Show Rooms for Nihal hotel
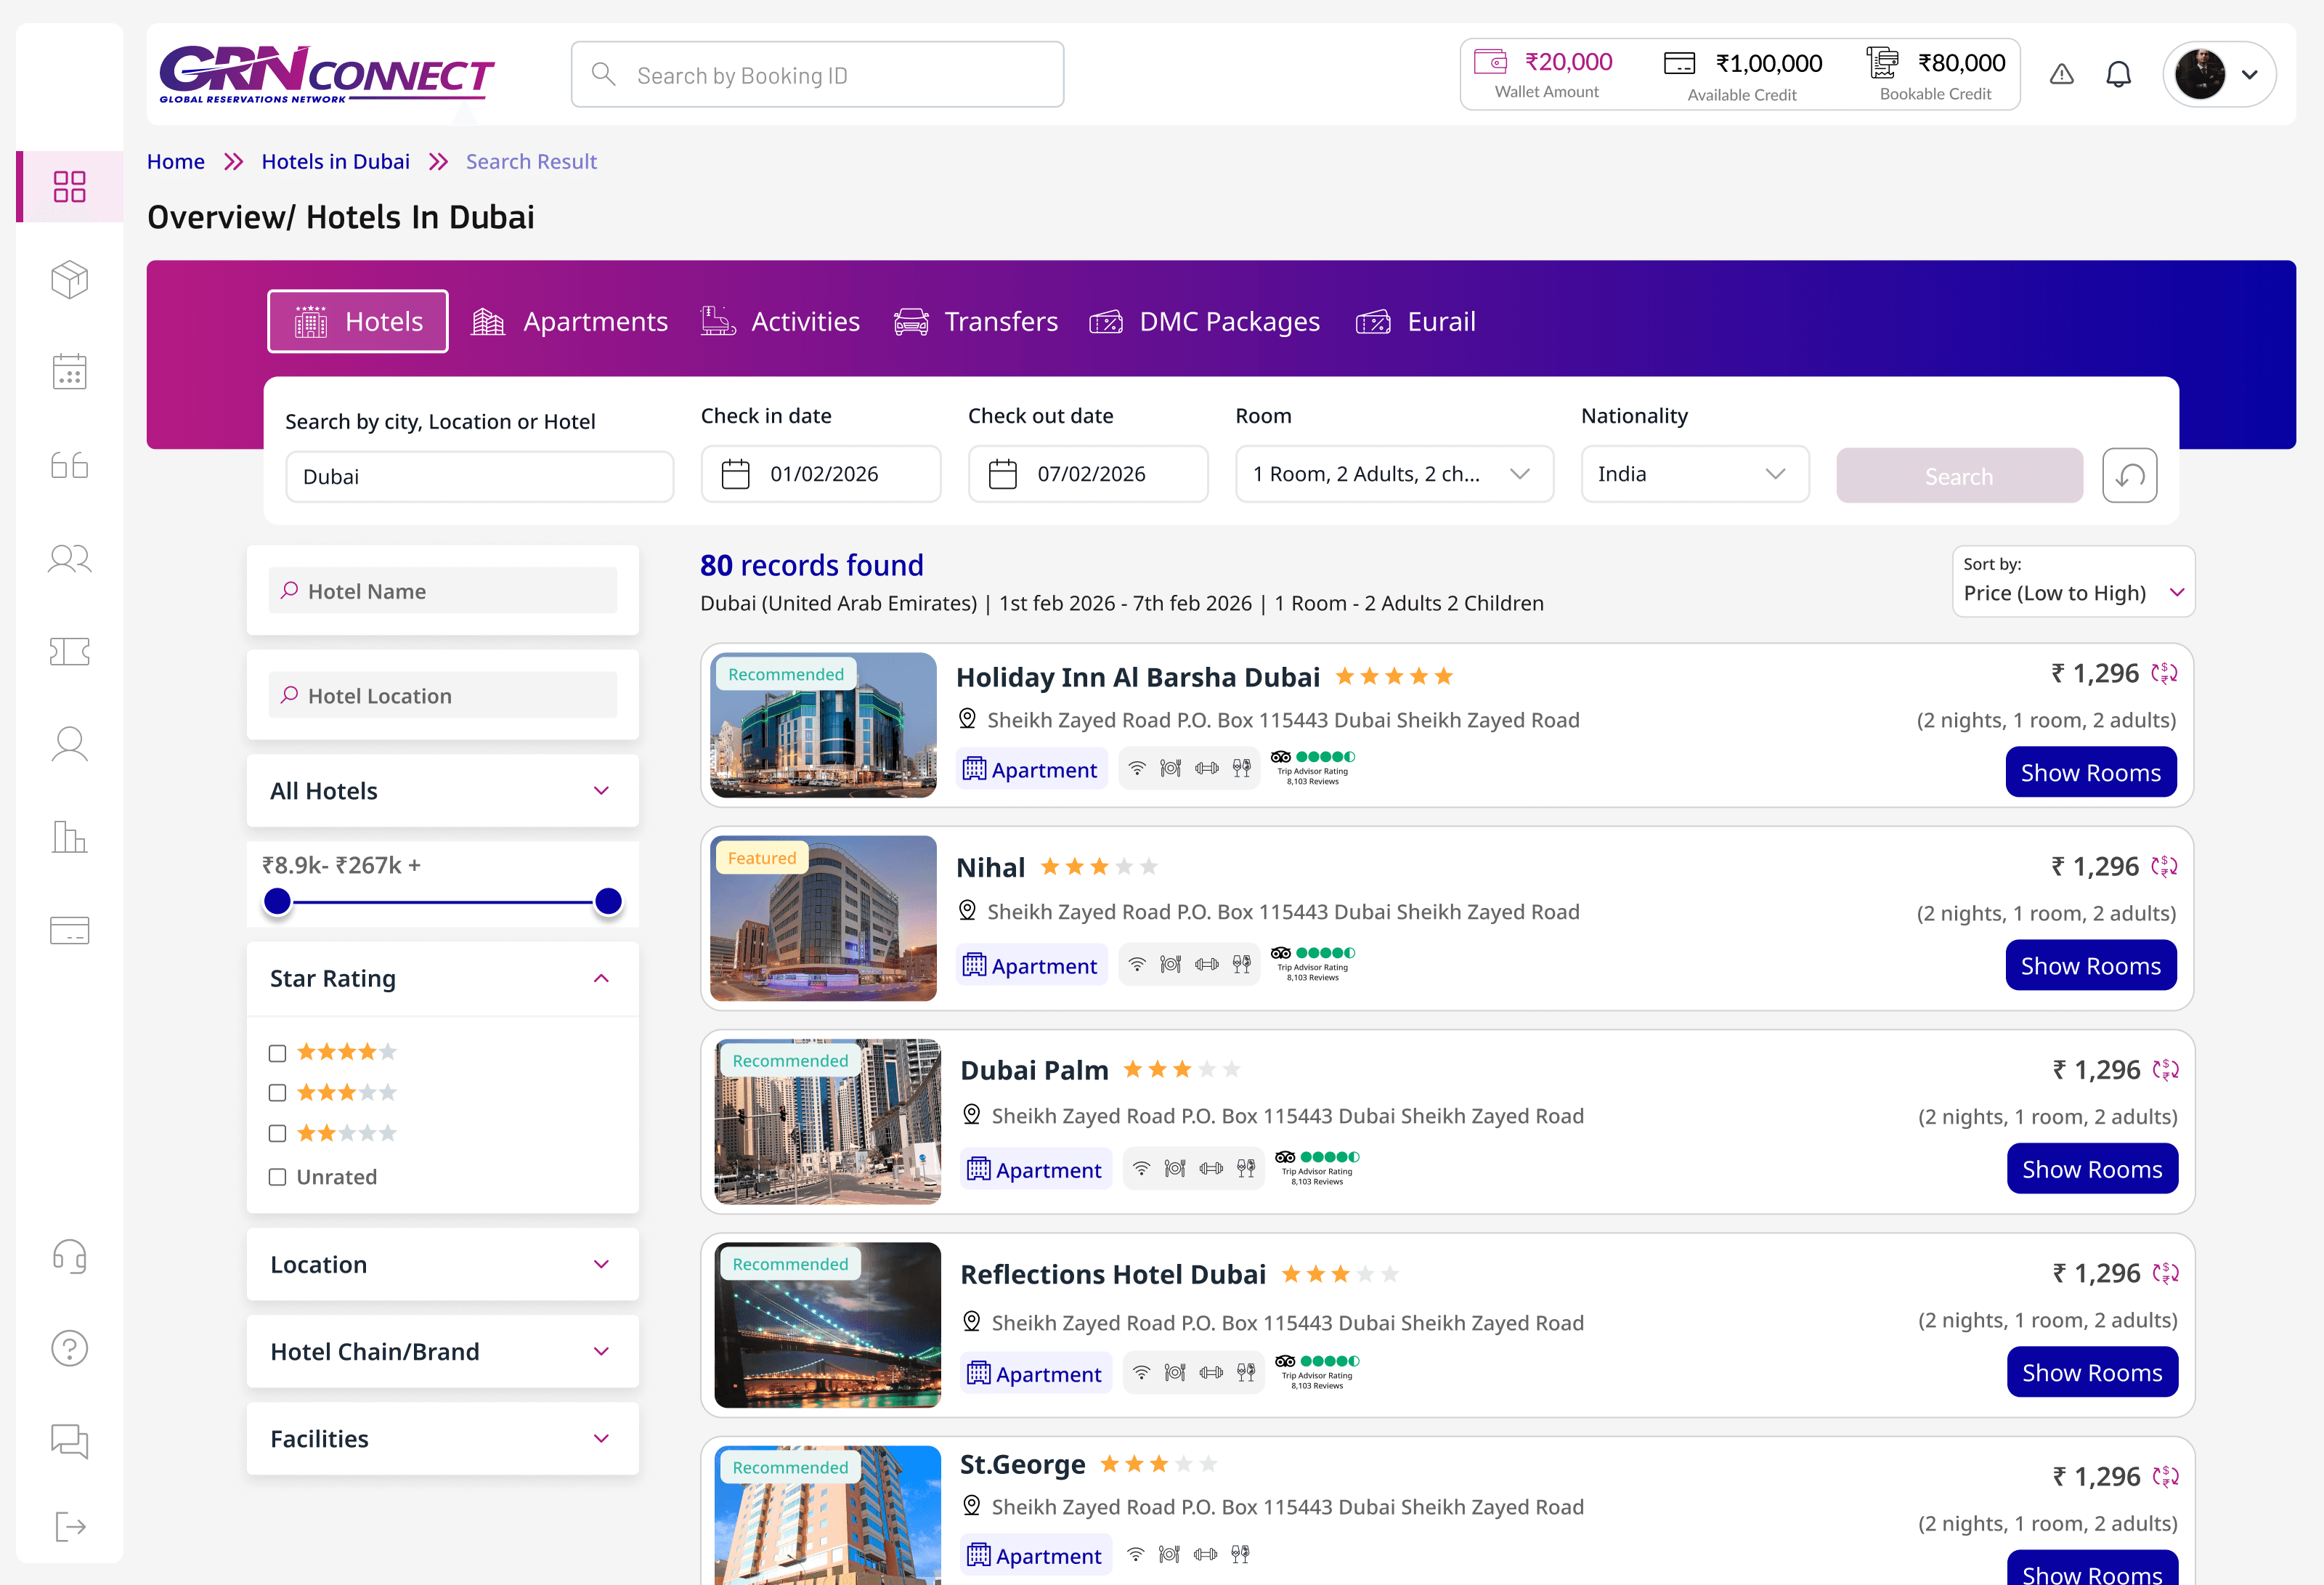 2090,966
